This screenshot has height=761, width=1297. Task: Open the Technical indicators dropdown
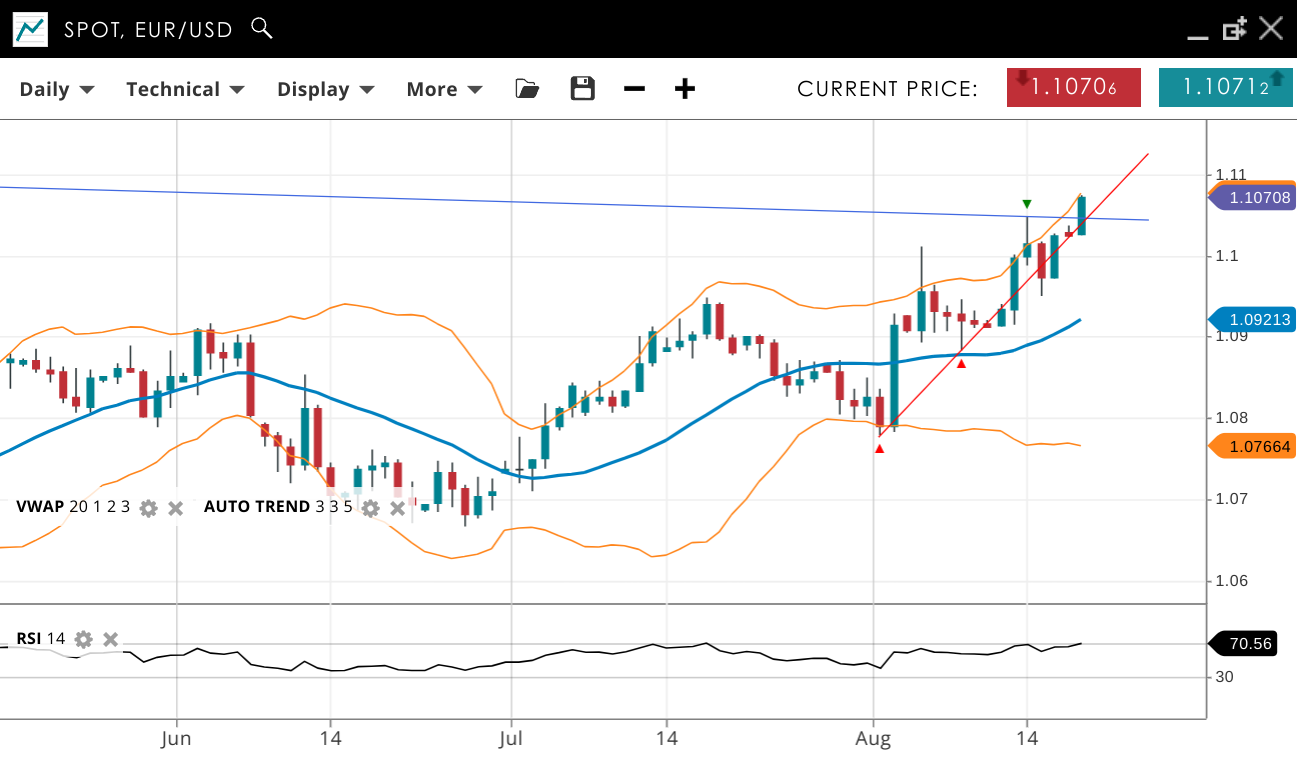pos(185,89)
